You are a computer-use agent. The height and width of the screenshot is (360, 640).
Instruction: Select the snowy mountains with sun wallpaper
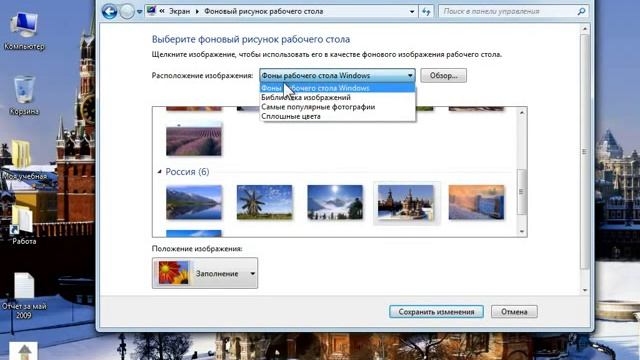pos(335,202)
